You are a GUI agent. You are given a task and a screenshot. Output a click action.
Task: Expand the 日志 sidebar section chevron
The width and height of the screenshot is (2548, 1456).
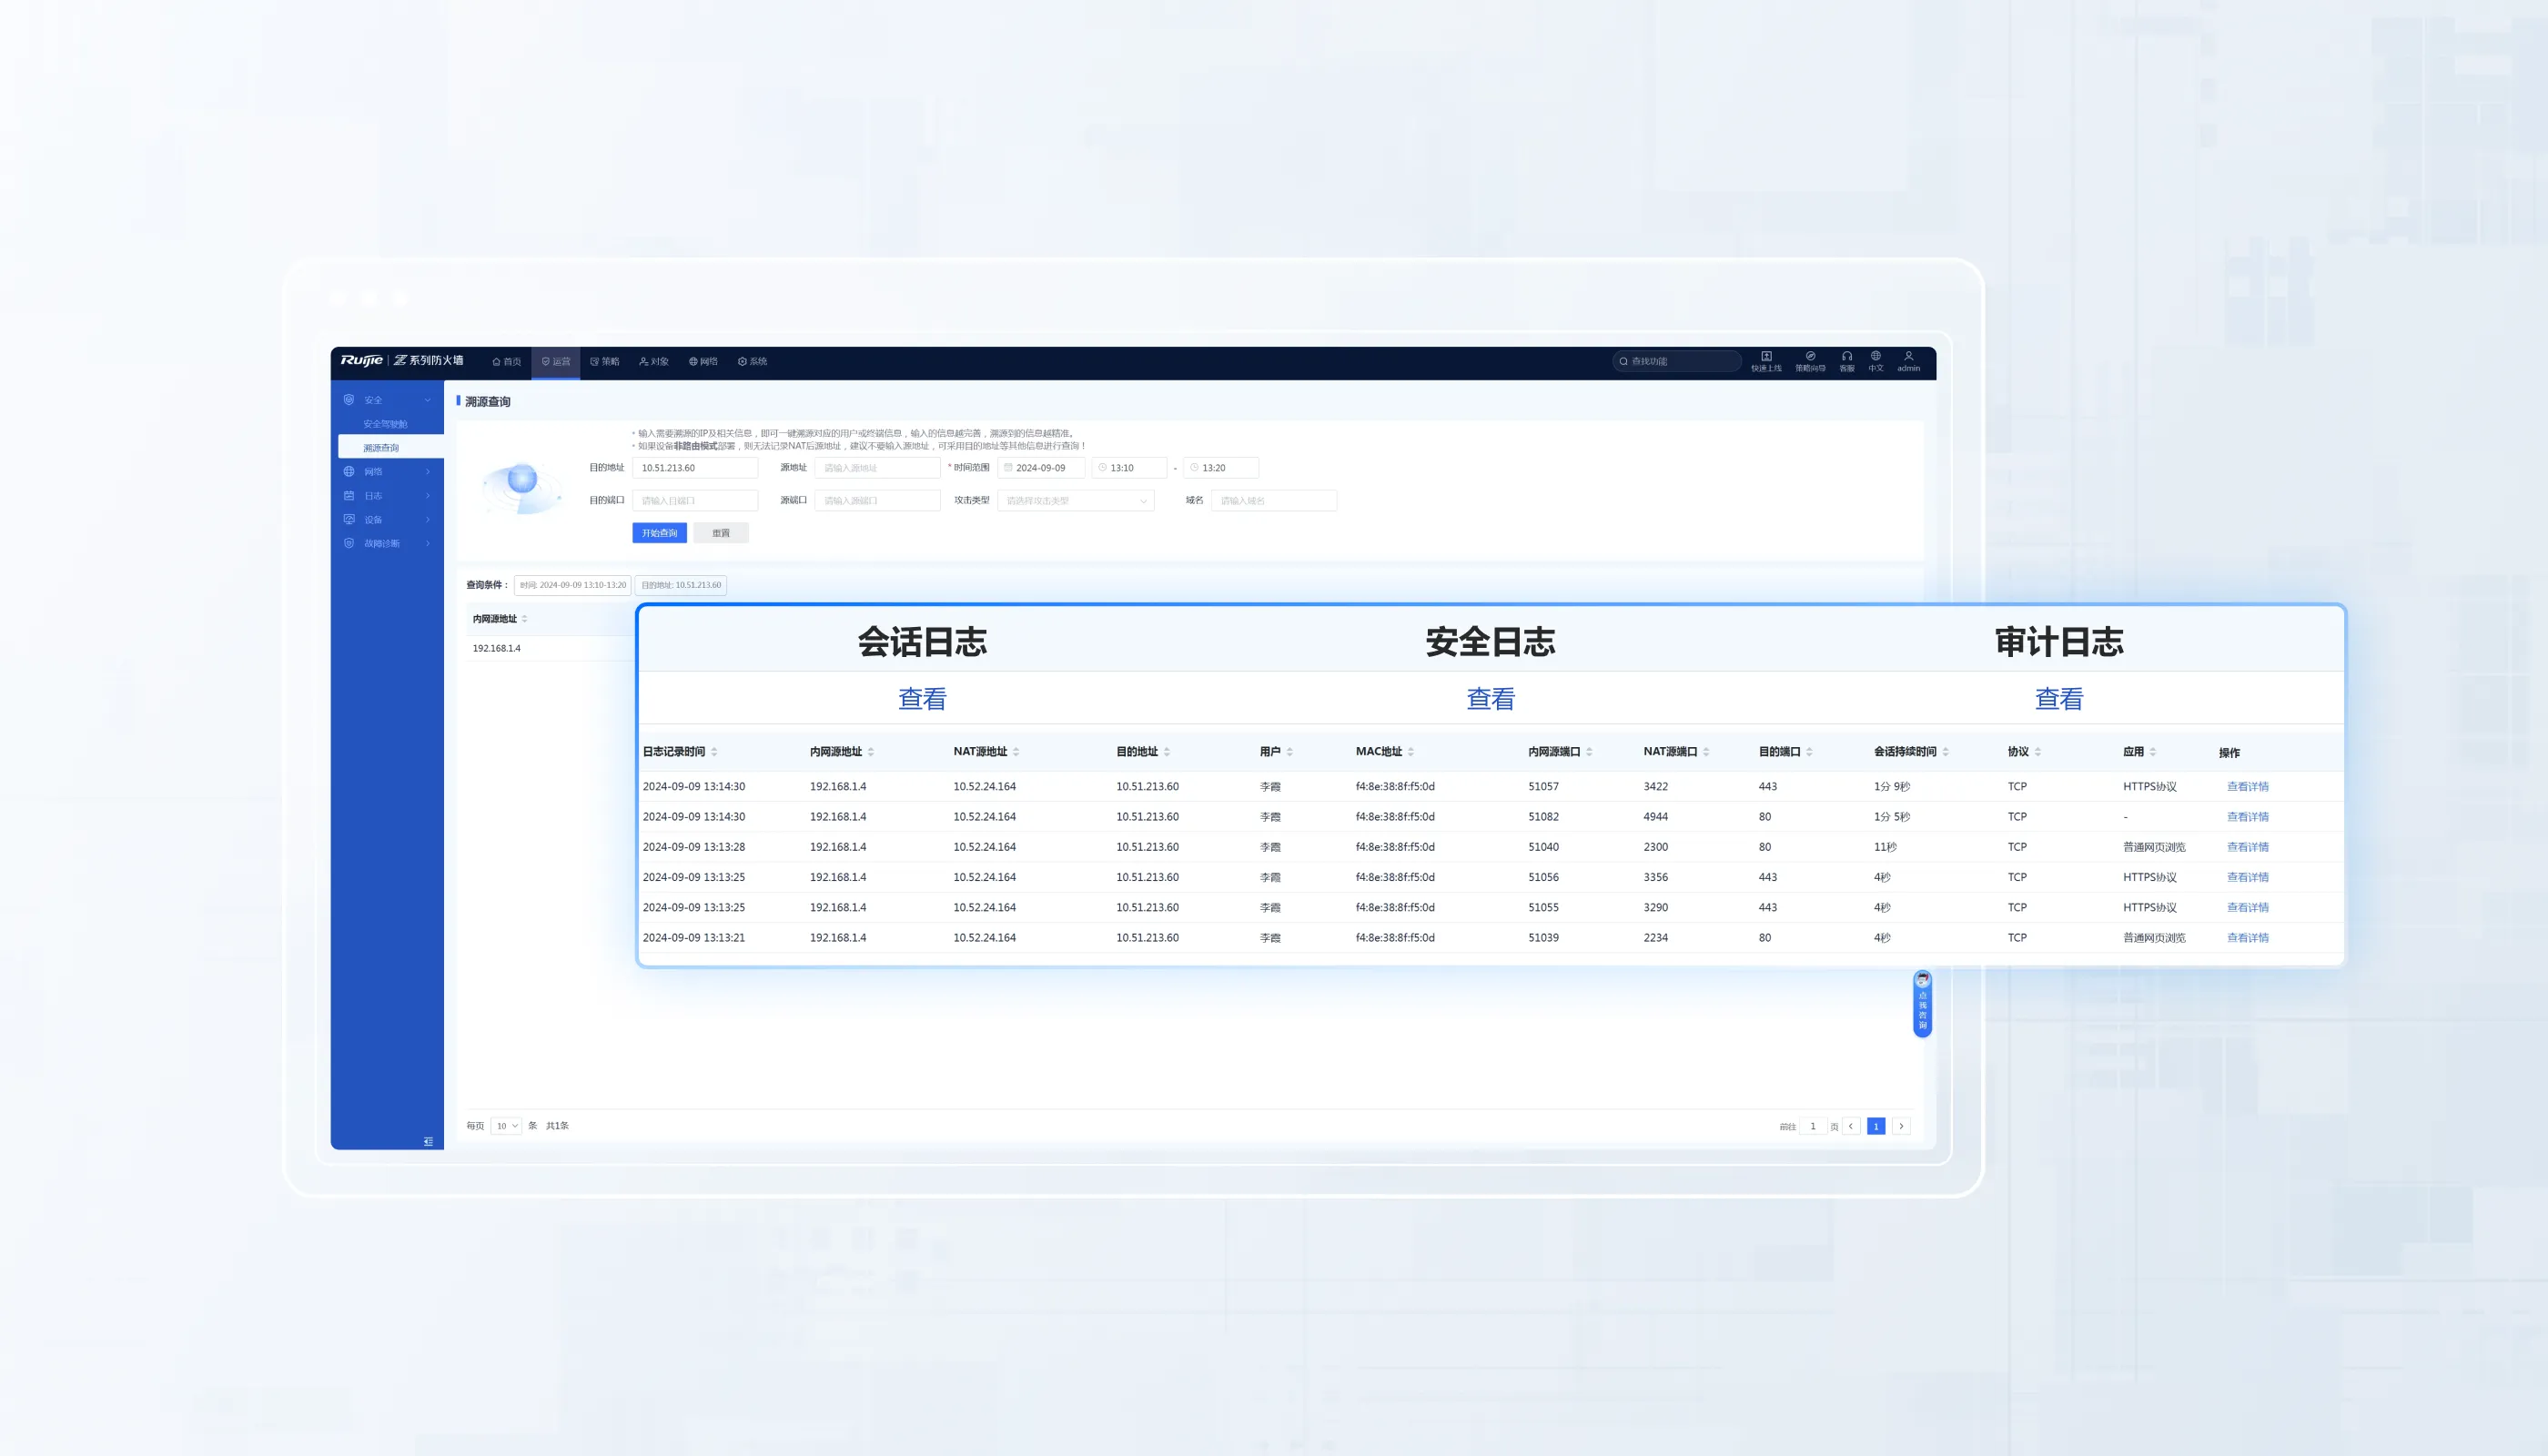[428, 496]
